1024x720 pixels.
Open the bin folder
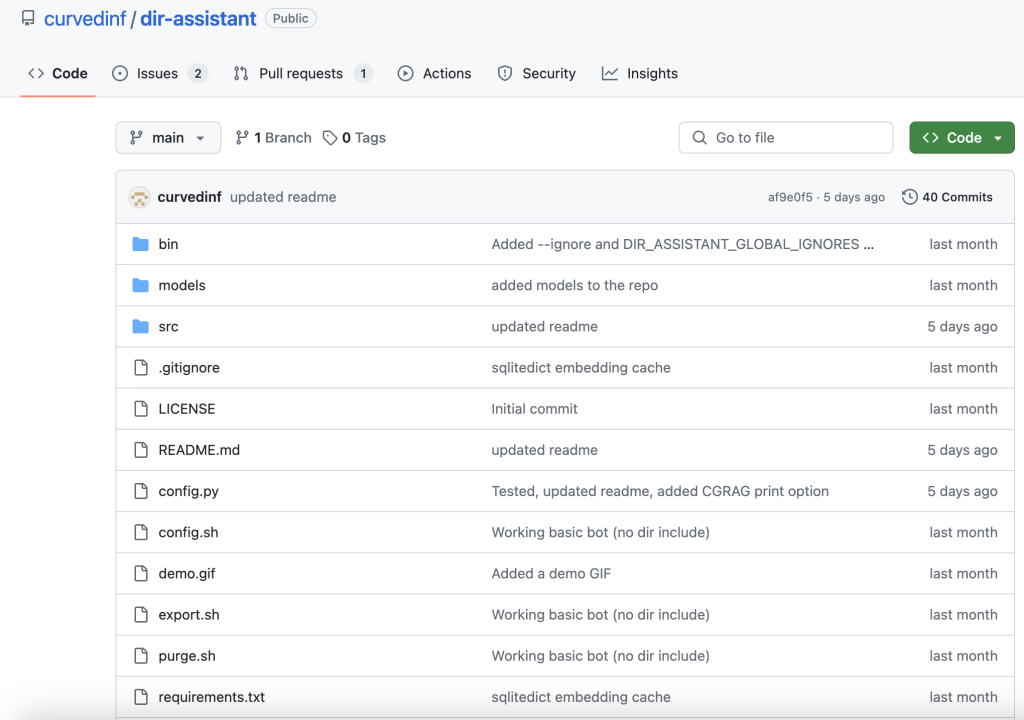coord(168,244)
